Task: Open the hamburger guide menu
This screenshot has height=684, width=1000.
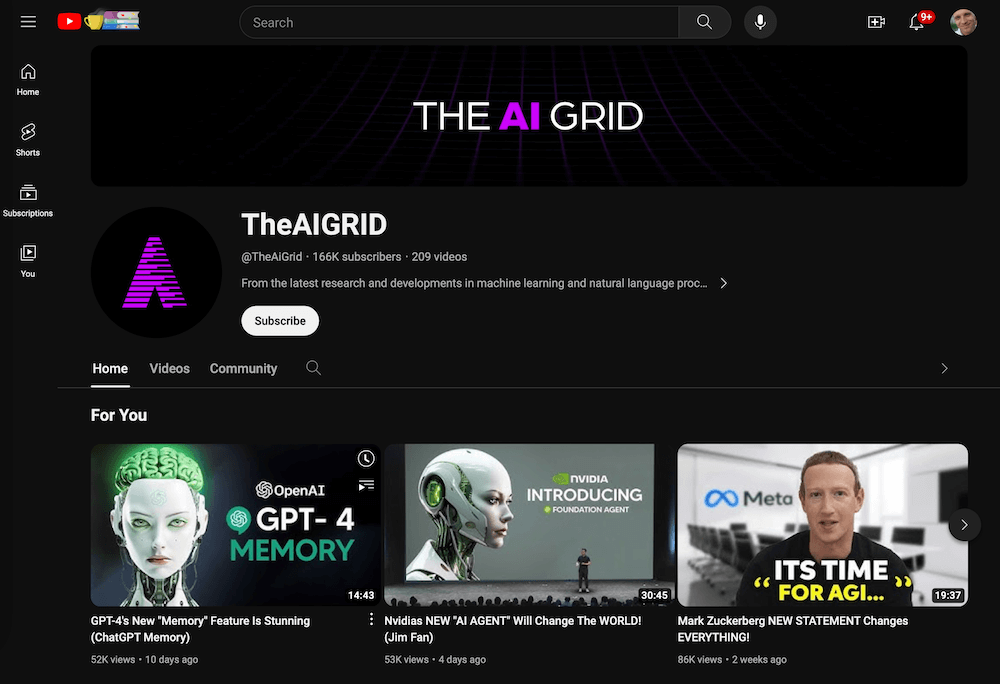Action: (x=28, y=22)
